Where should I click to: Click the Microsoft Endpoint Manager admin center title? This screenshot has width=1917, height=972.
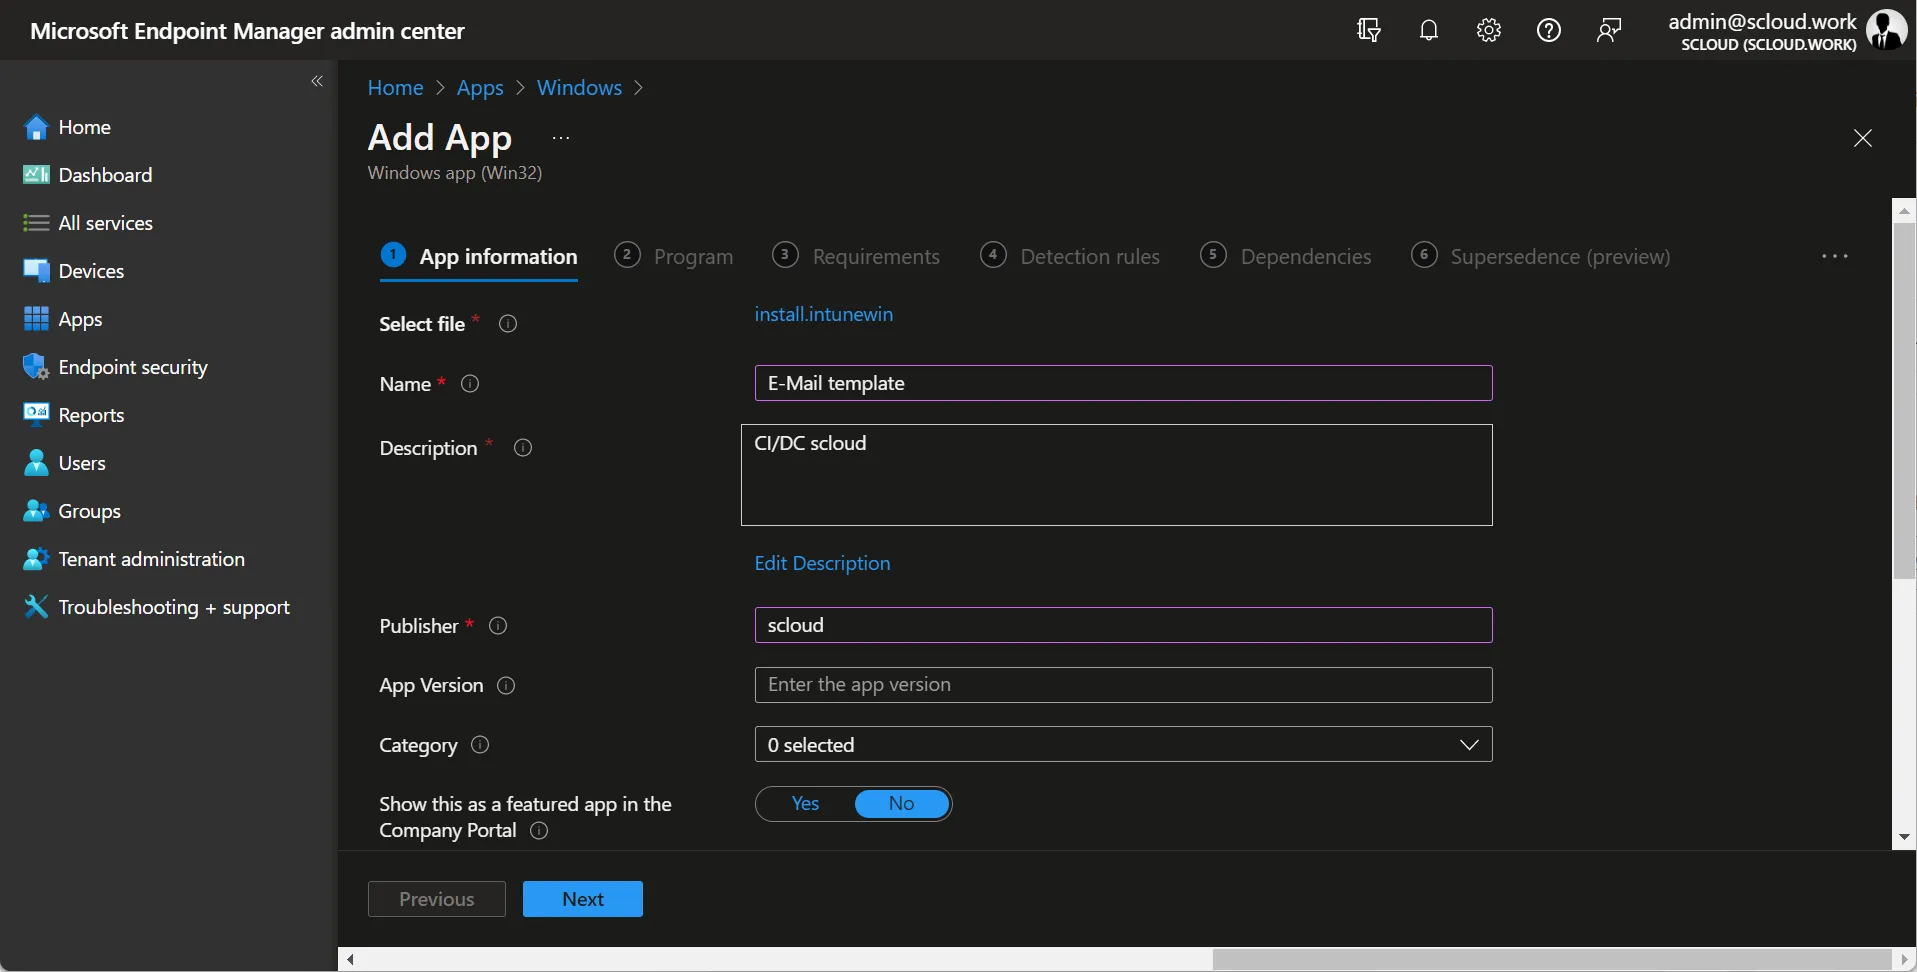click(x=247, y=31)
